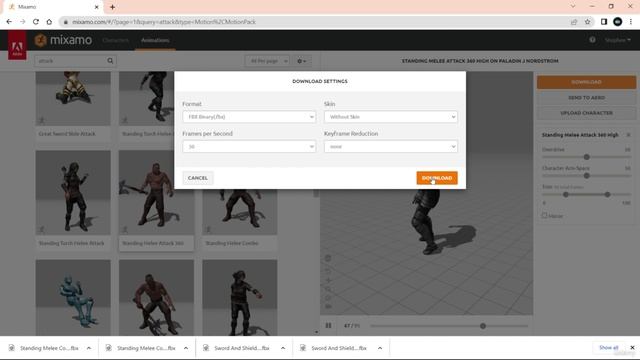Open the user account dropdown in header
This screenshot has width=640, height=360.
[x=618, y=40]
